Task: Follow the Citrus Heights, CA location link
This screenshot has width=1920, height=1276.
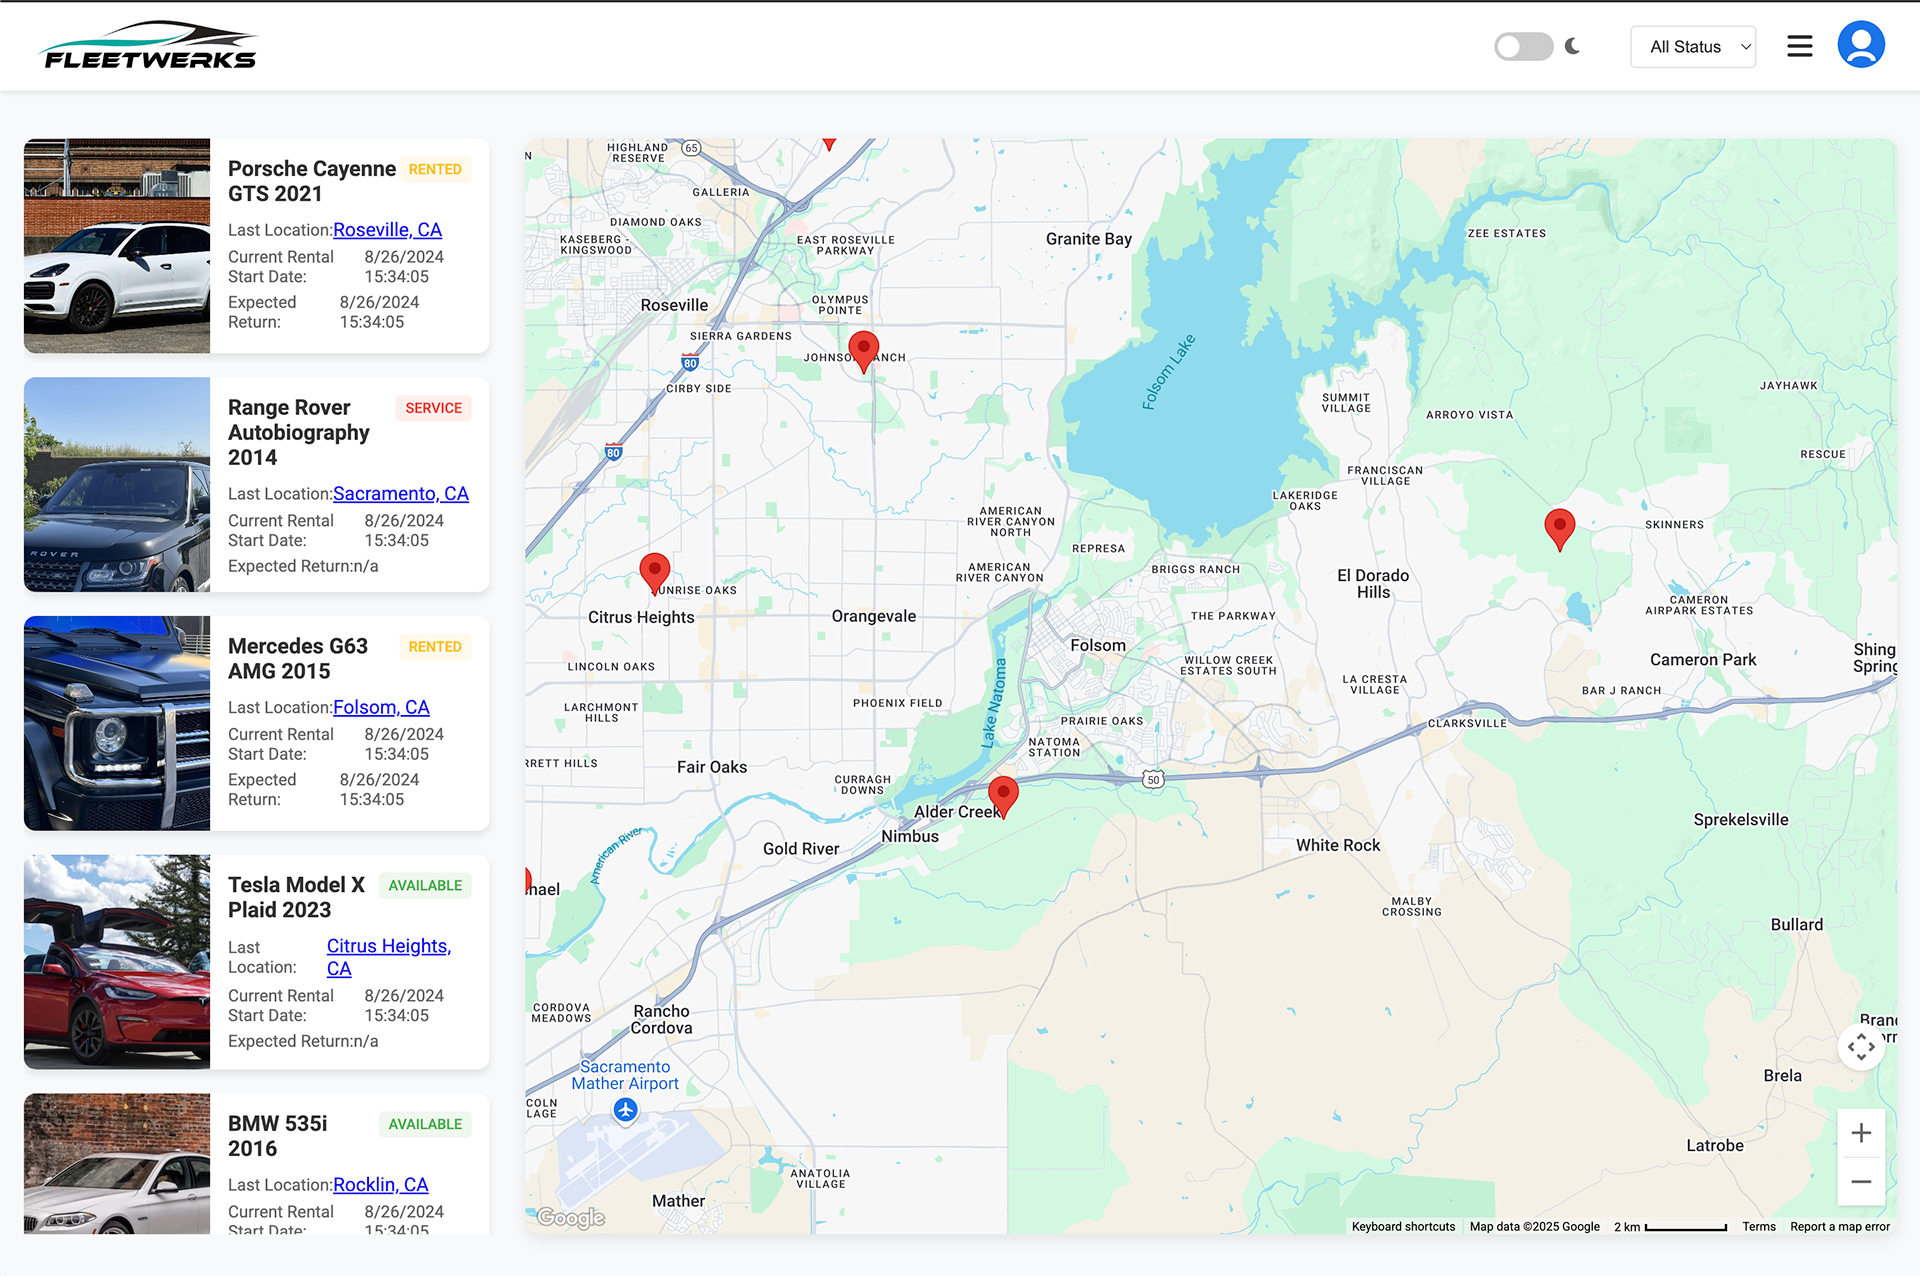Action: click(388, 957)
